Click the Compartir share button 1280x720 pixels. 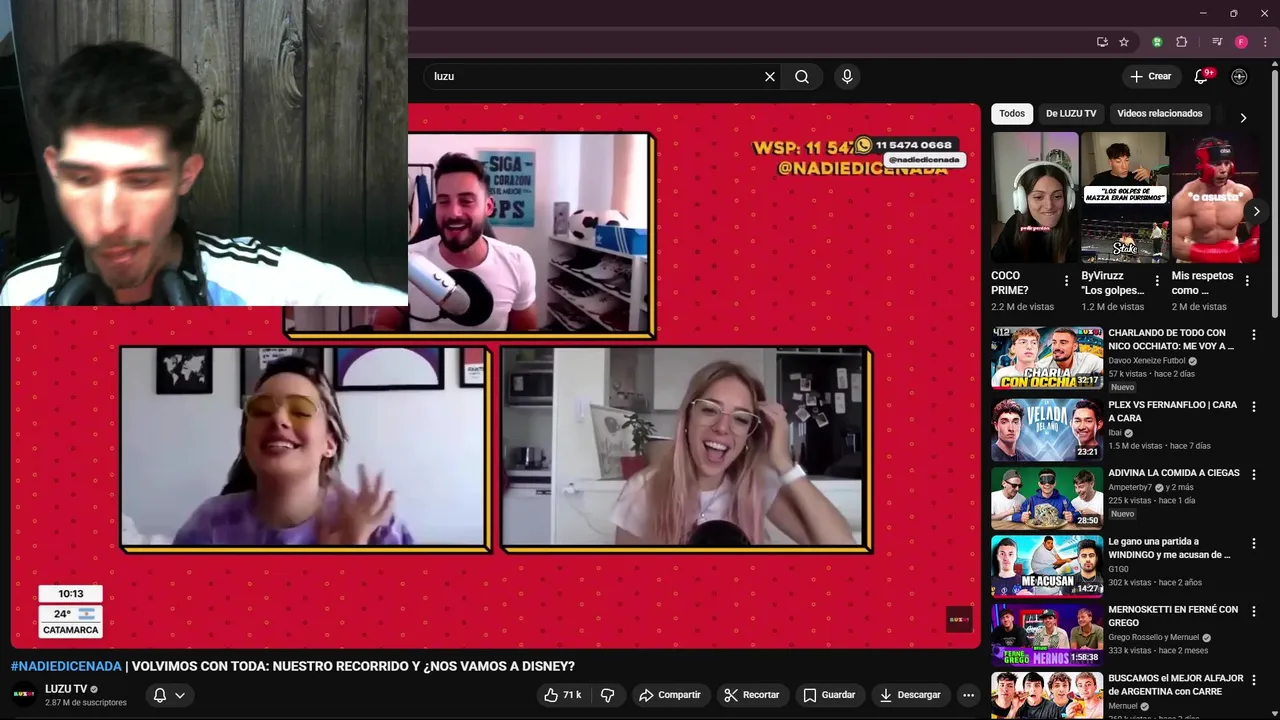tap(670, 695)
